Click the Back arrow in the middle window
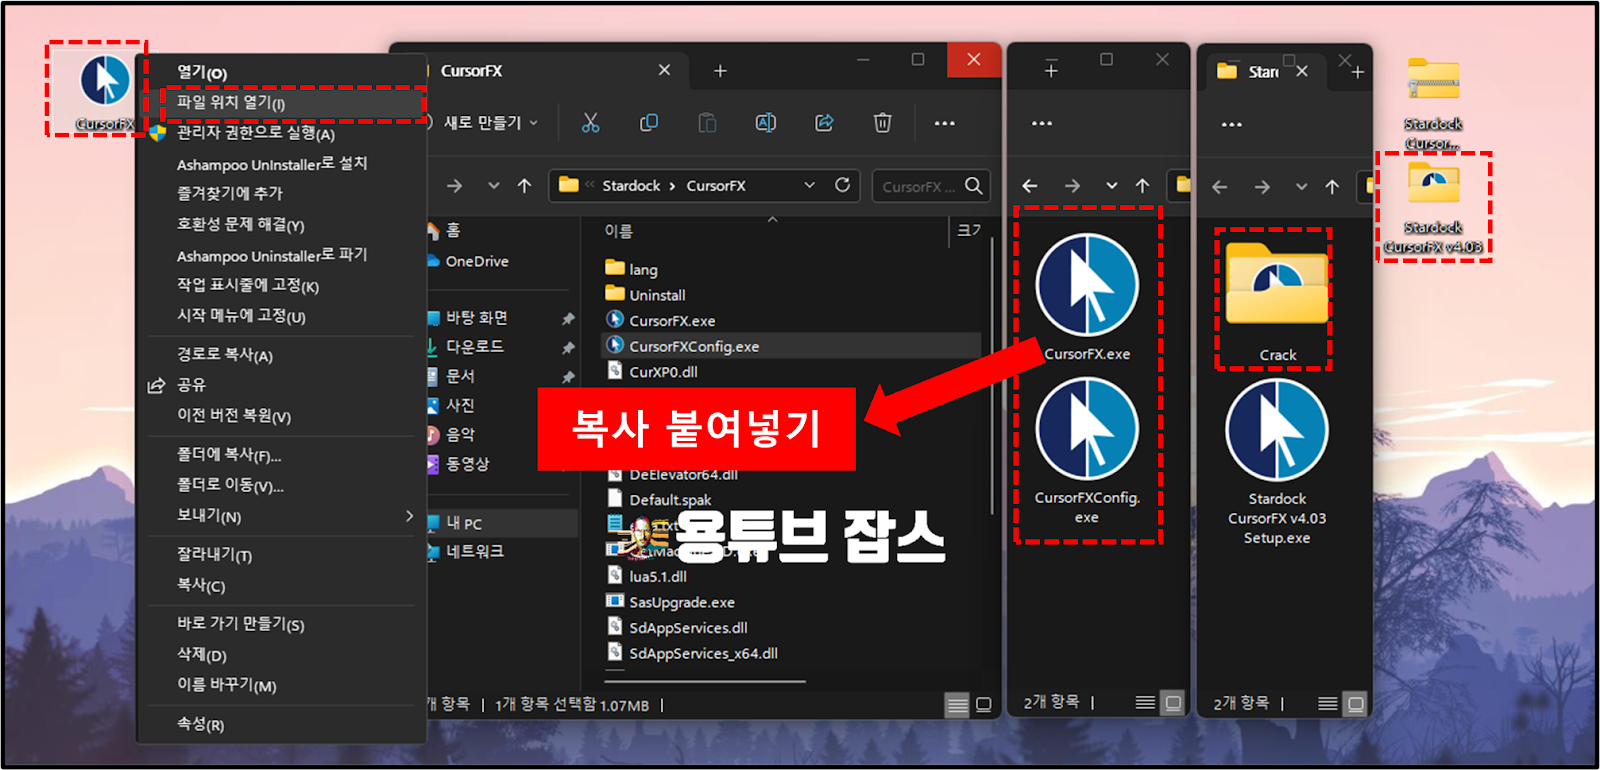The height and width of the screenshot is (770, 1600). point(1030,186)
